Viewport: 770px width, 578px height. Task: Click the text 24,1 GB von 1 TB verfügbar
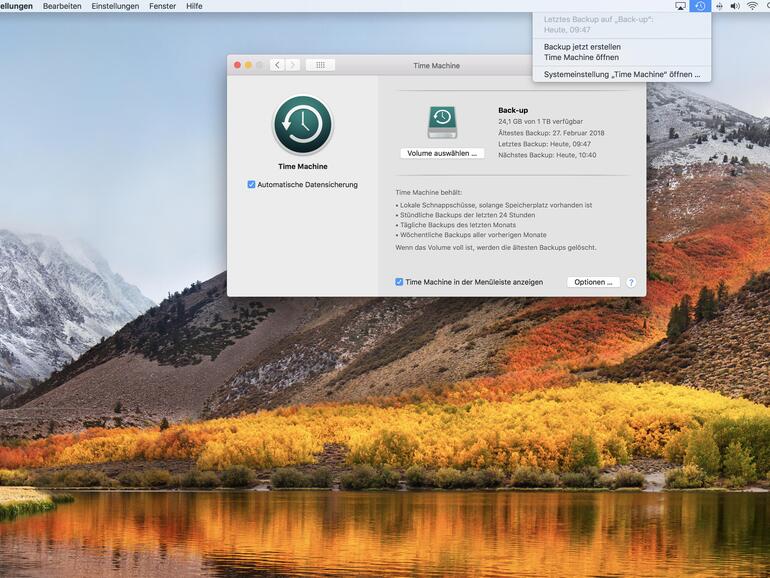pos(541,121)
